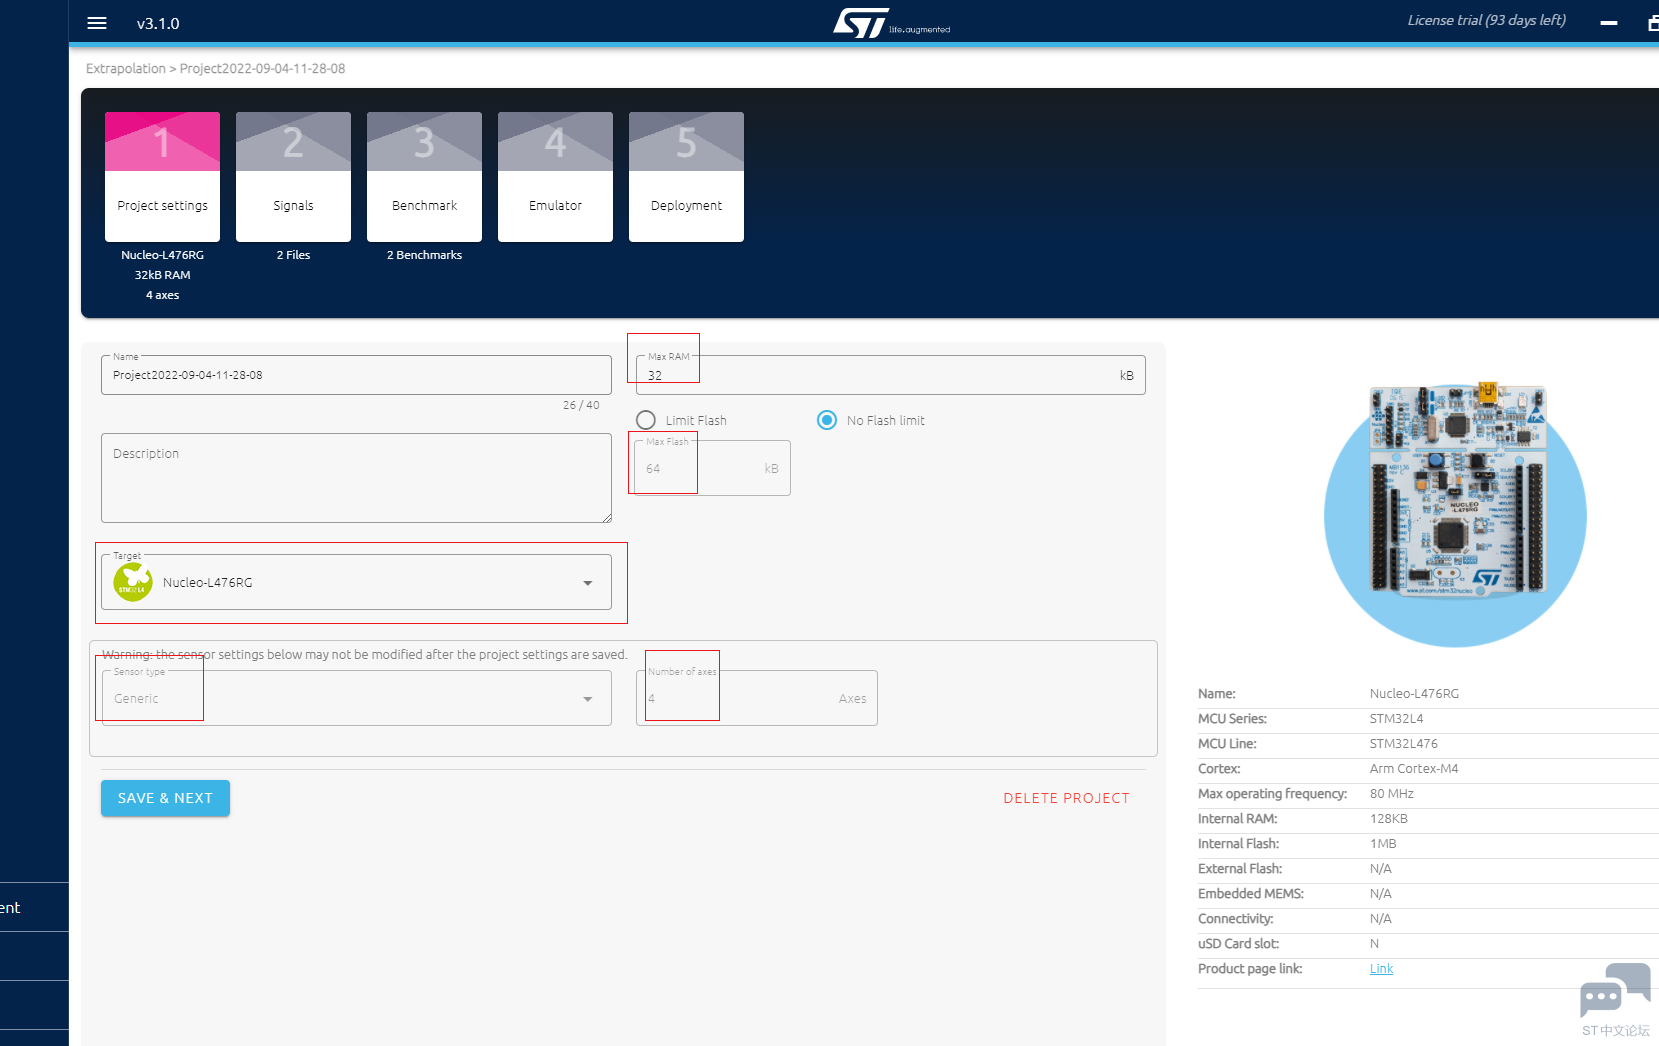Go to step 2 Signals
This screenshot has height=1046, width=1659.
[293, 177]
